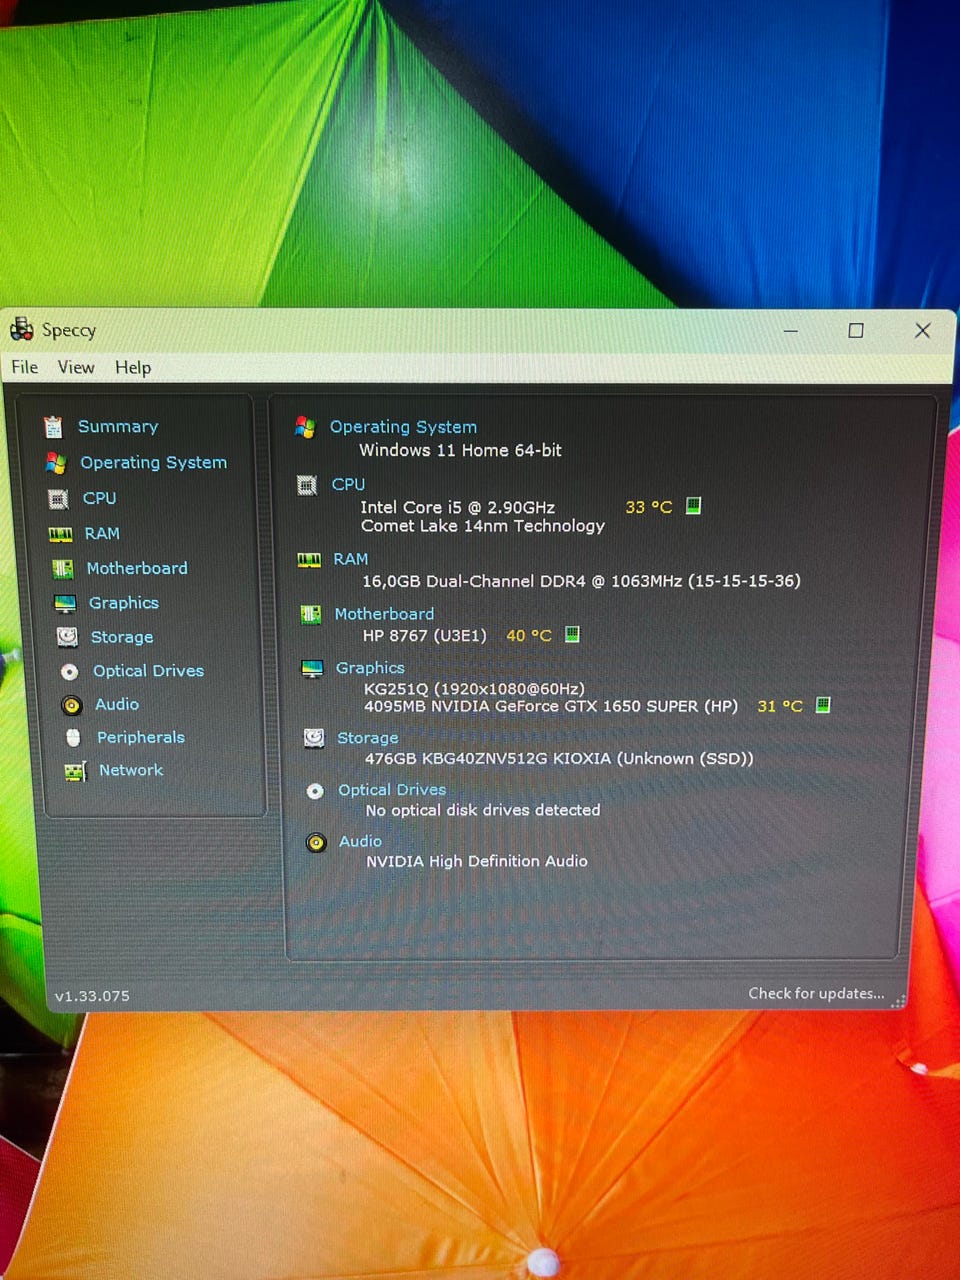960x1280 pixels.
Task: Click the Network icon in sidebar
Action: coord(75,771)
